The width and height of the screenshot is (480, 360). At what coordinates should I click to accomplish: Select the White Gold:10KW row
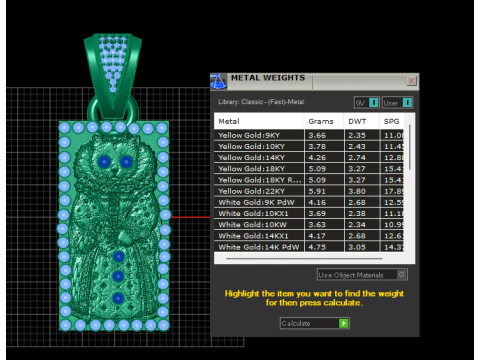coord(309,225)
